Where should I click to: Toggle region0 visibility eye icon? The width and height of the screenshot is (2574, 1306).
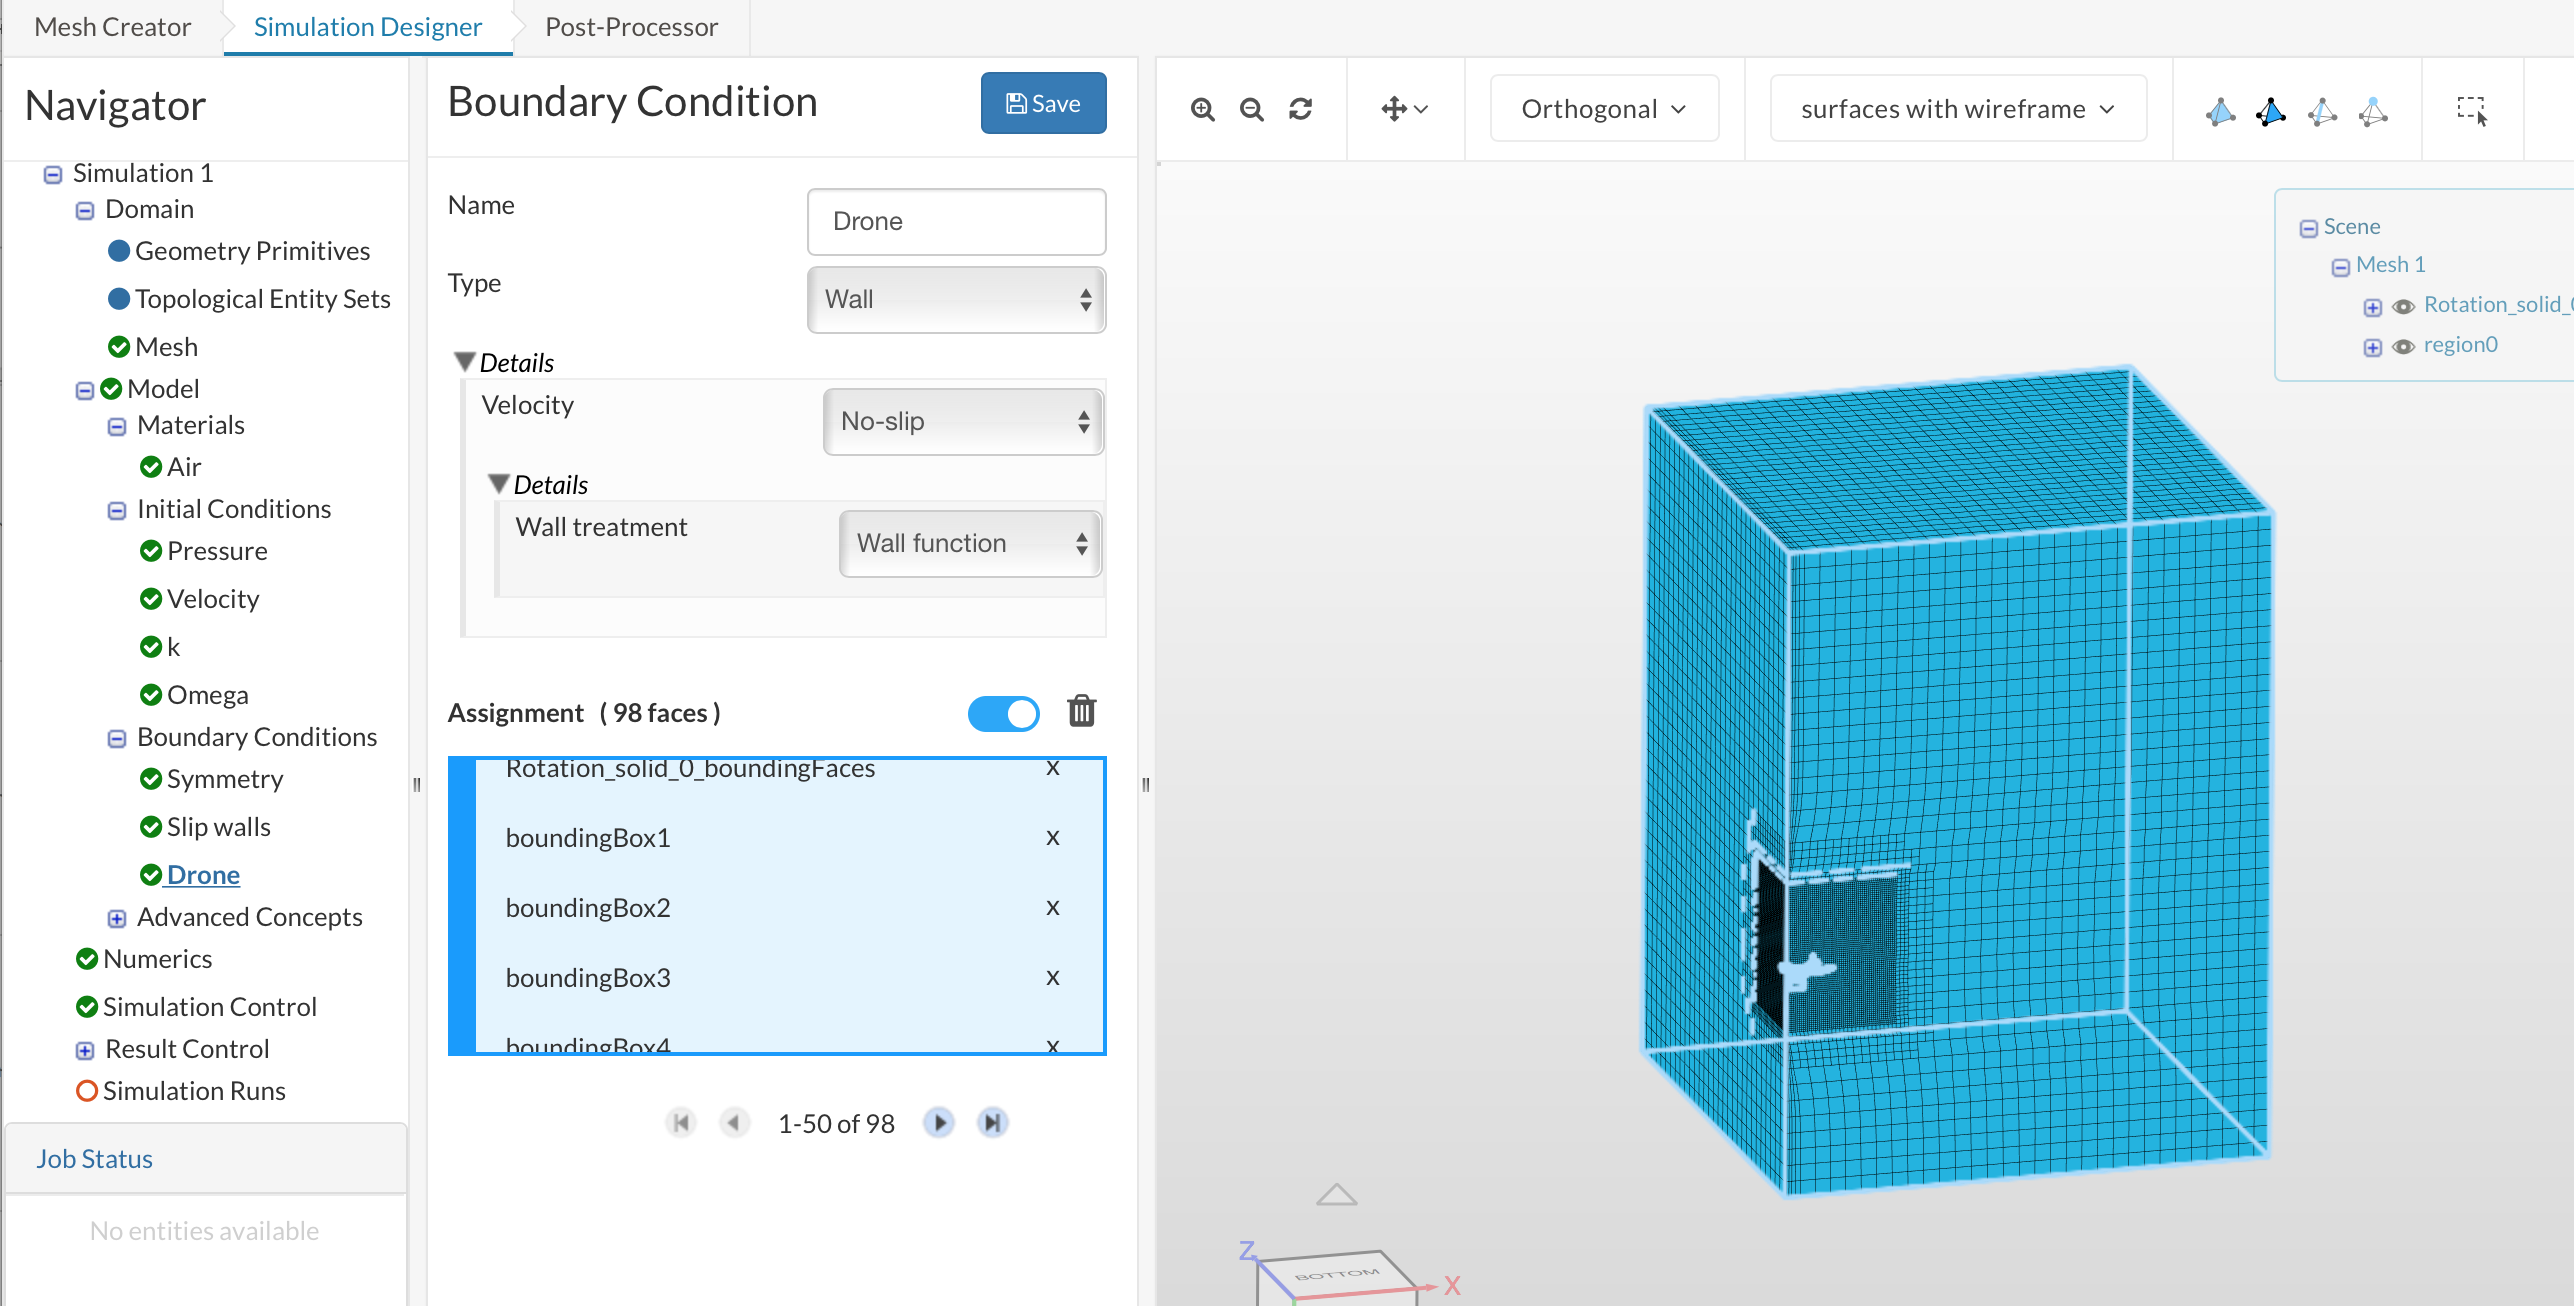pyautogui.click(x=2404, y=346)
